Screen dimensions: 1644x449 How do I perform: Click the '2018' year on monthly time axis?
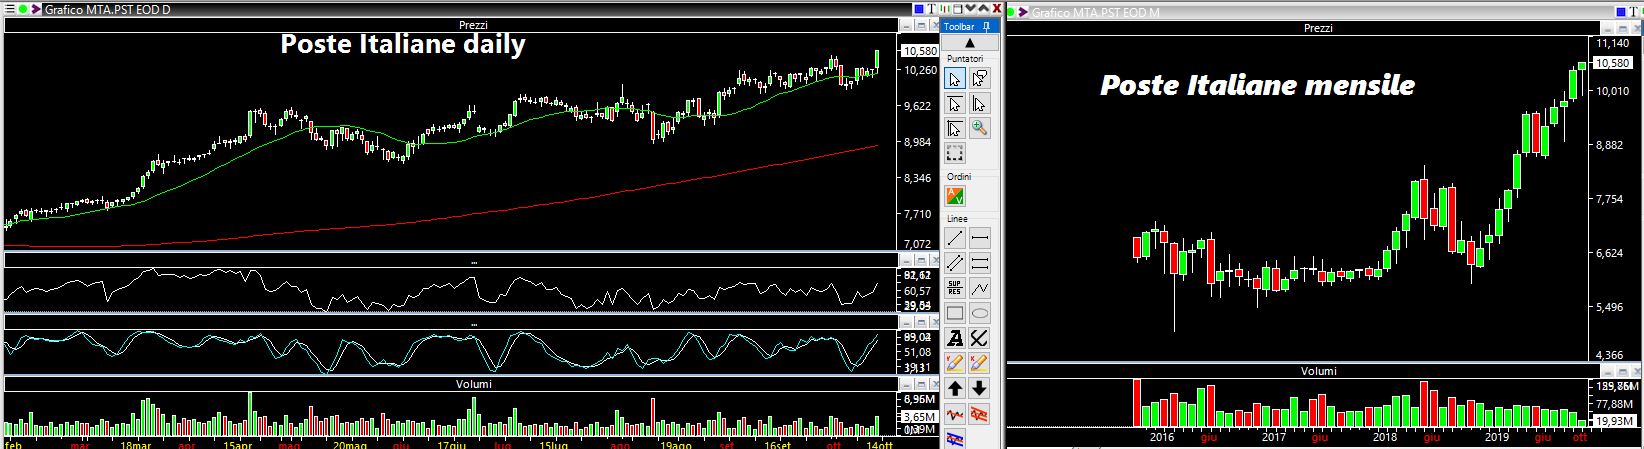point(1385,438)
